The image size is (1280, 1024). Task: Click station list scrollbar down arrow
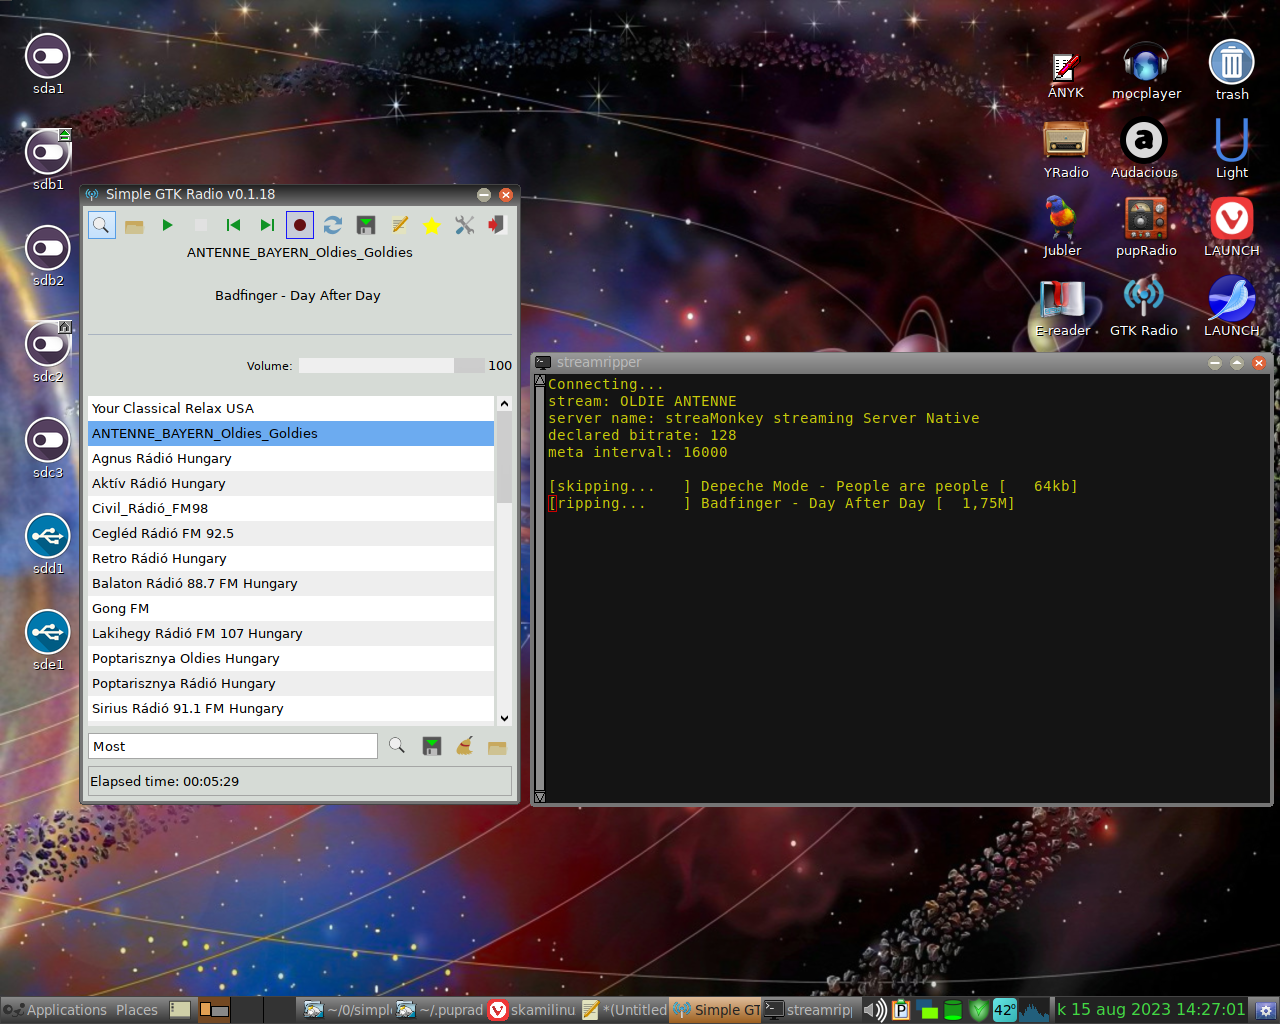click(504, 717)
